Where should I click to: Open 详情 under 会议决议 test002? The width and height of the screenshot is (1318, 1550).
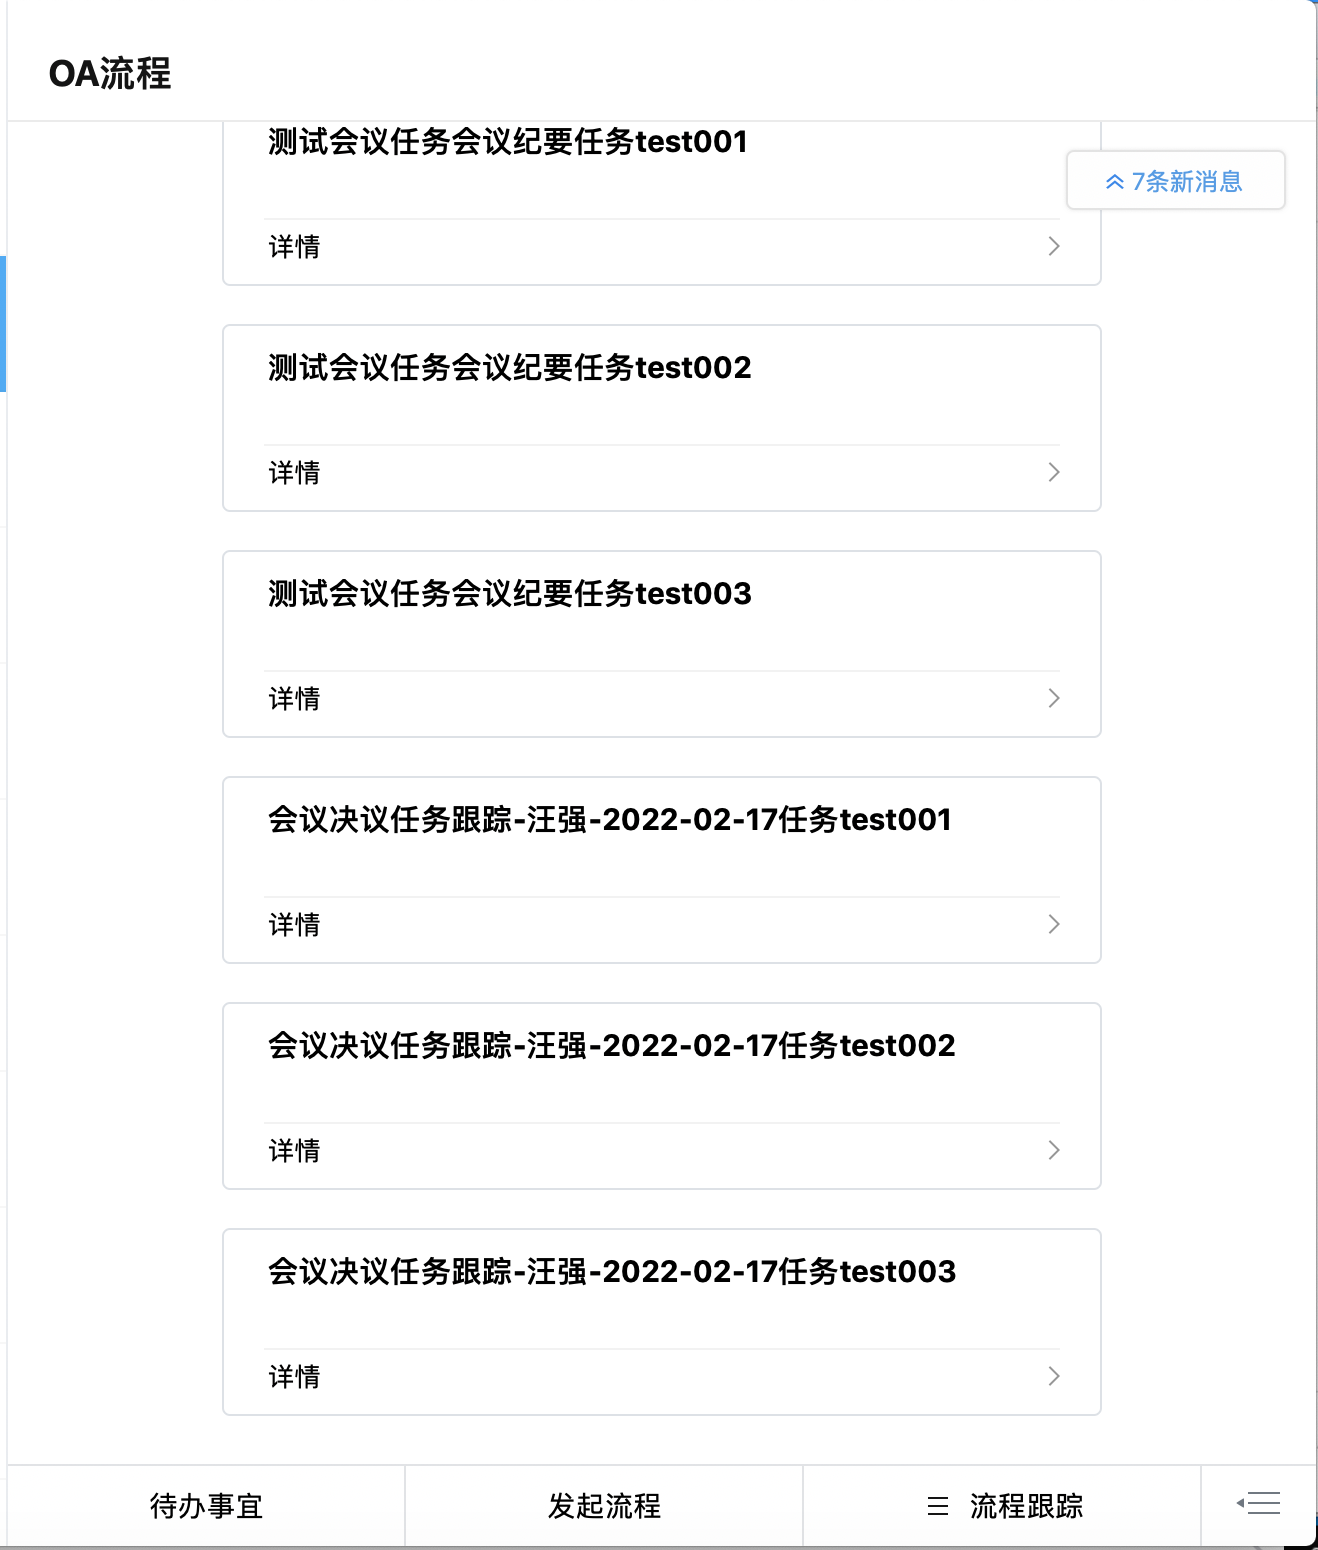[294, 1151]
